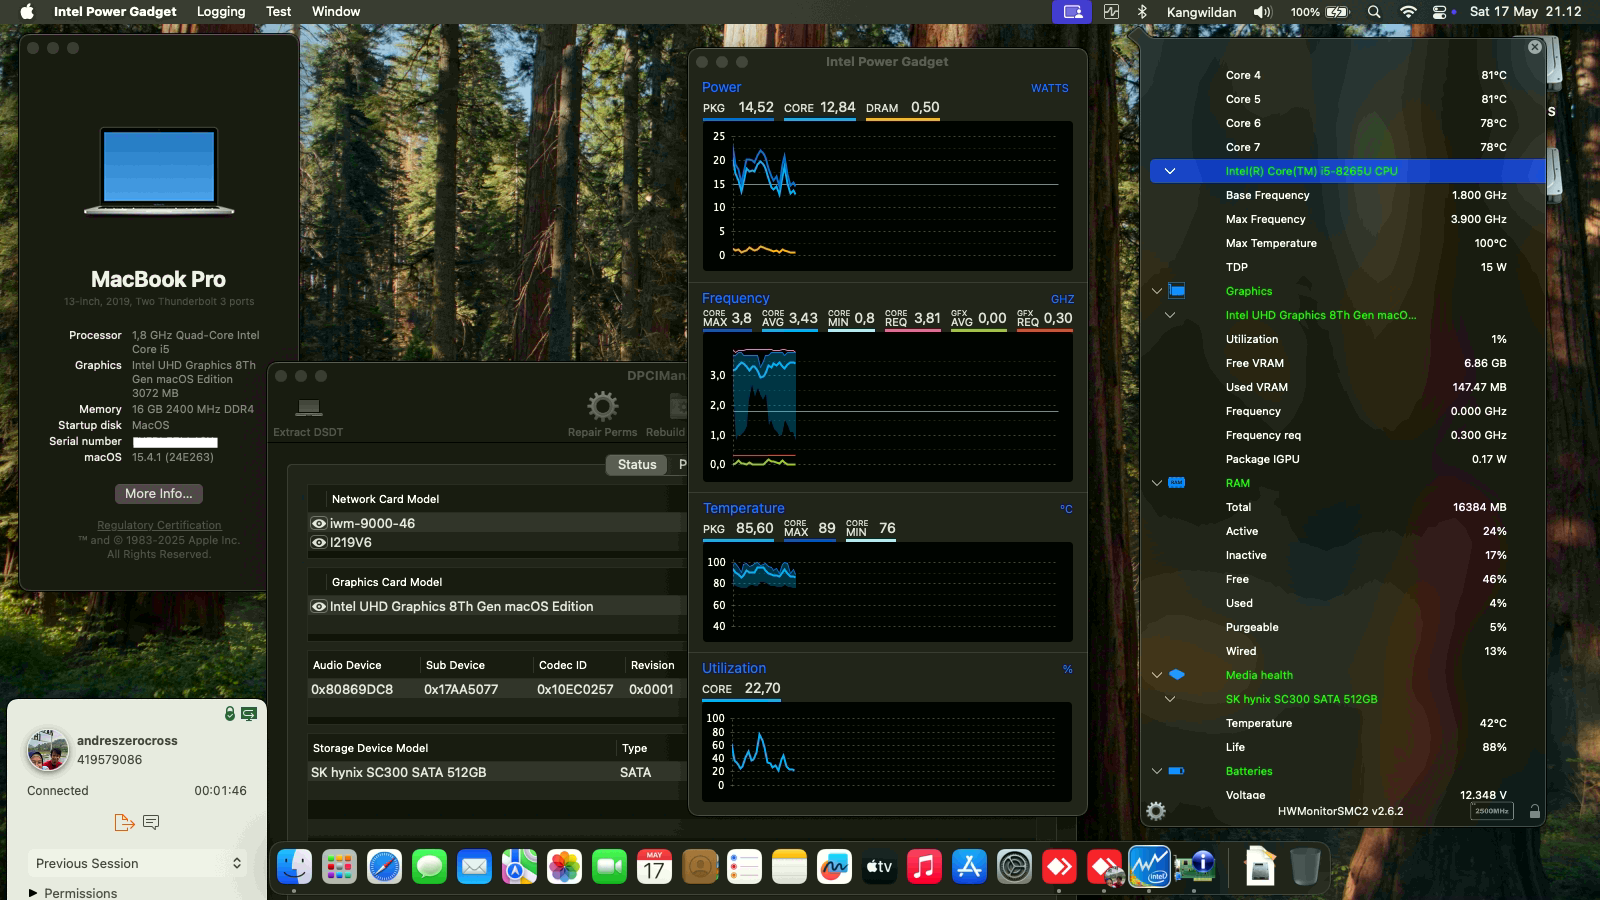Screen dimensions: 1600x900
Task: Collapse the Intel Core i5-8265U CPU section
Action: coord(1170,171)
